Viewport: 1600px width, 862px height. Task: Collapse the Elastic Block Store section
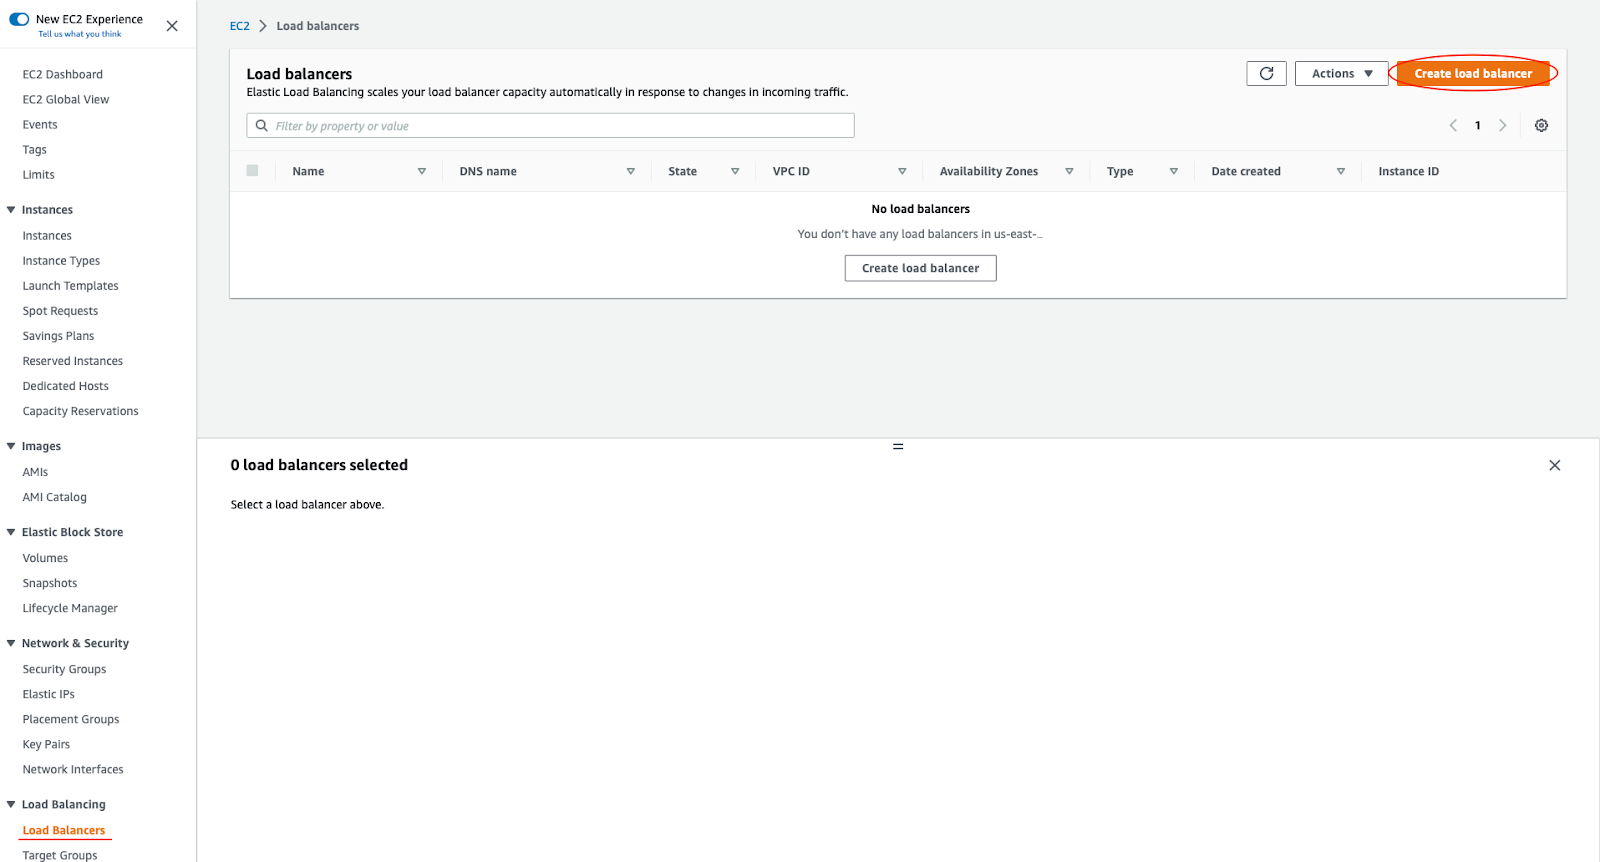point(11,532)
